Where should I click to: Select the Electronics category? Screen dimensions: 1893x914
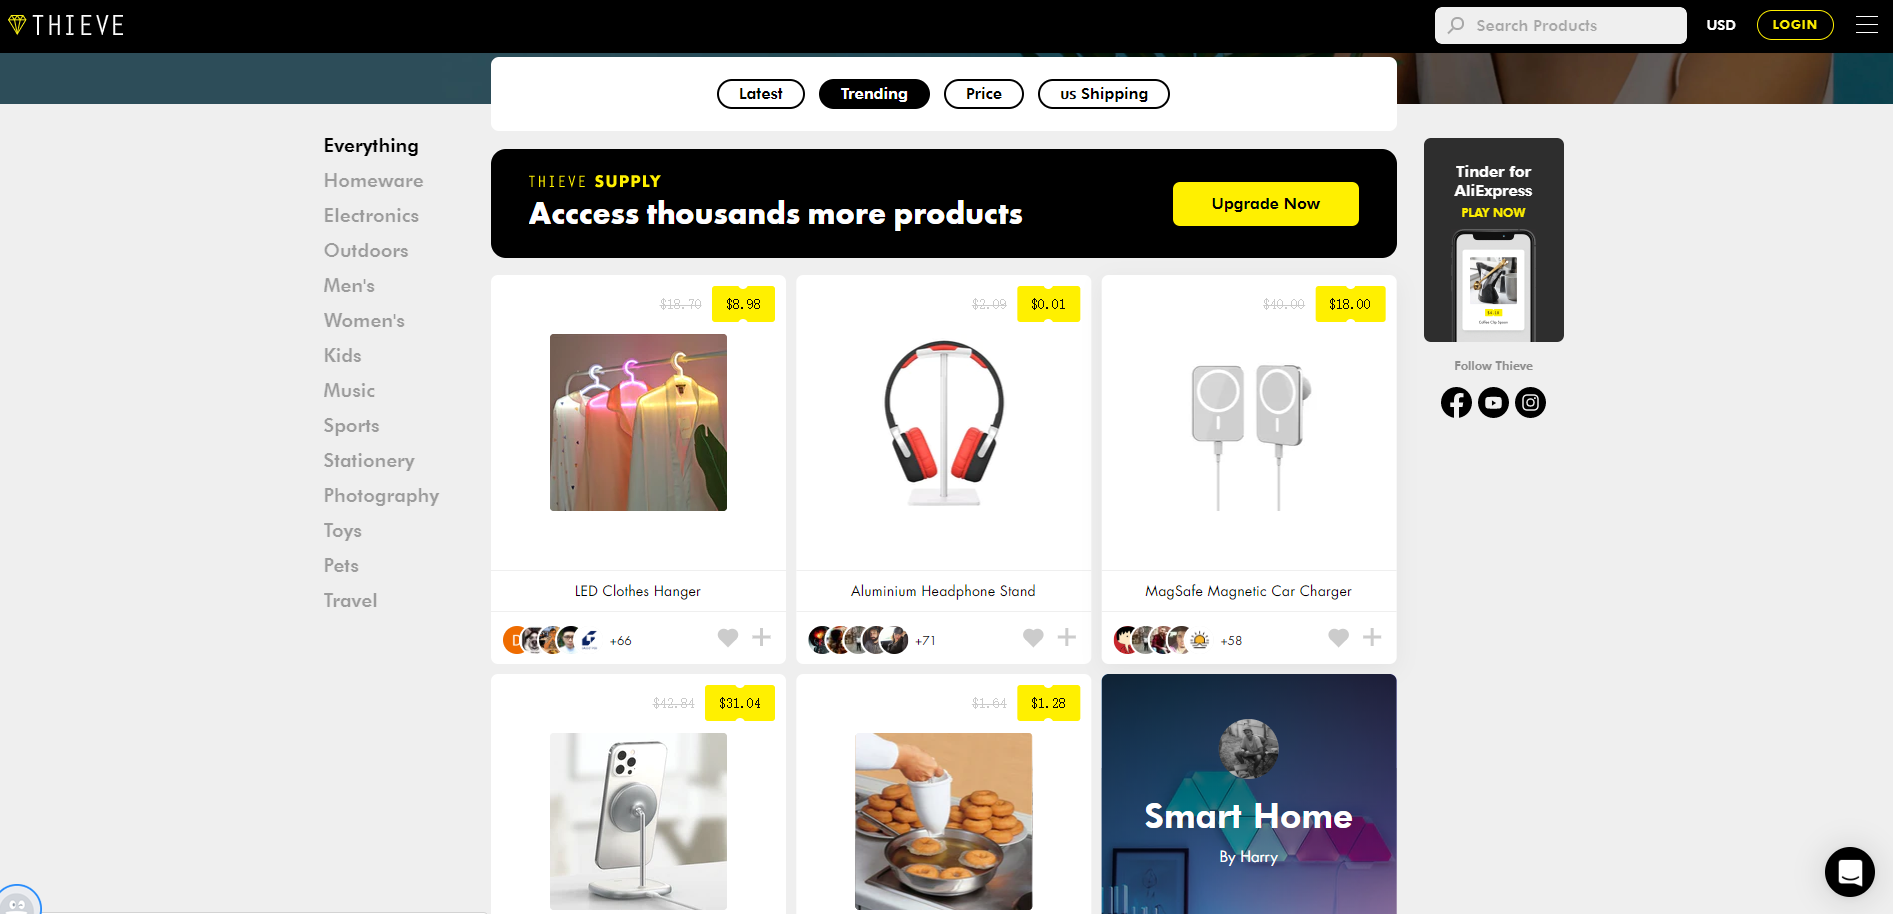(x=371, y=216)
